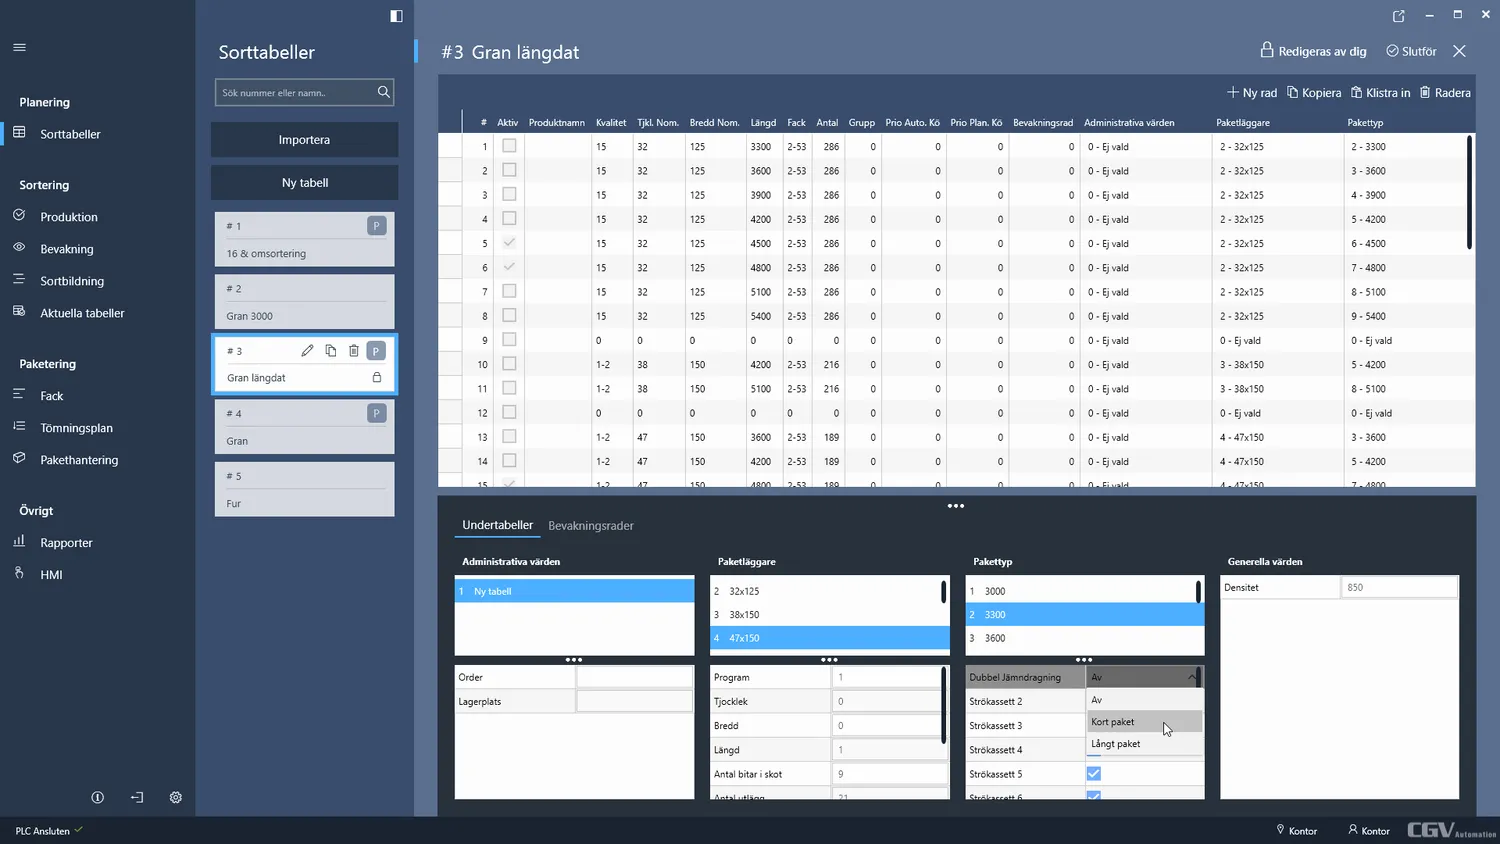Click the Densitet value field
The height and width of the screenshot is (844, 1500).
click(1398, 588)
